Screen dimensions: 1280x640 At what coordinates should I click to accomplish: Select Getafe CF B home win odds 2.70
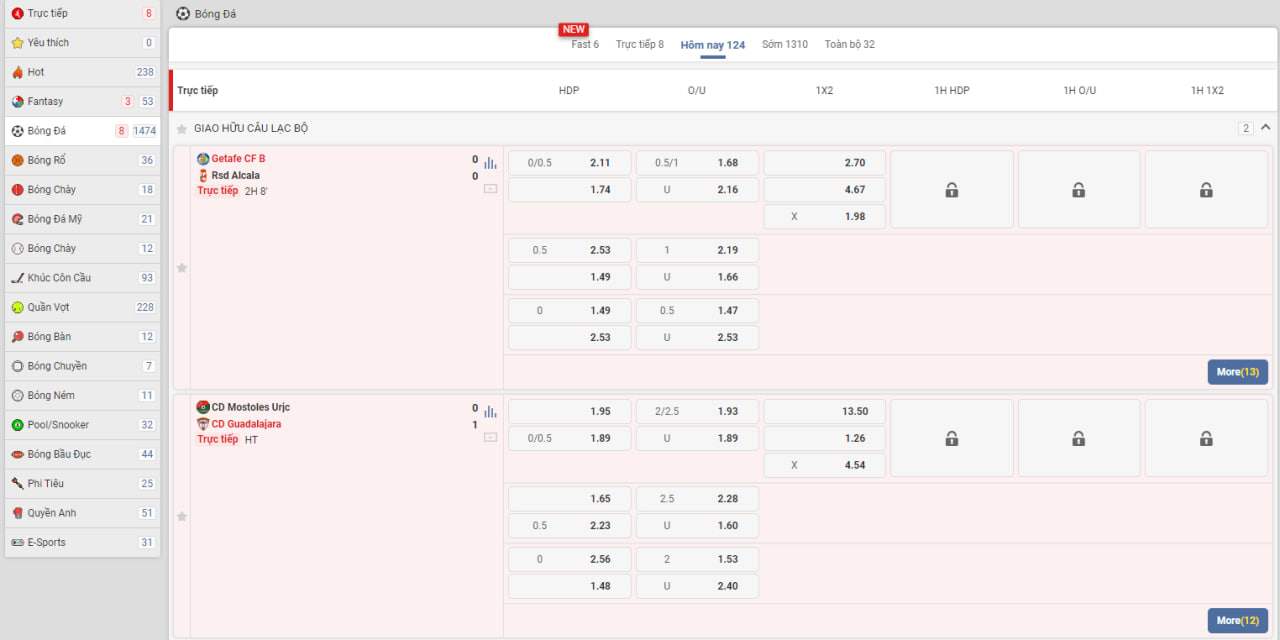[x=824, y=163]
